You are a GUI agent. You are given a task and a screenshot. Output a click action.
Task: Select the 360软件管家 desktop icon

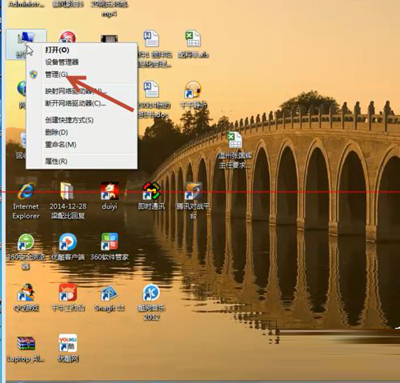(109, 242)
